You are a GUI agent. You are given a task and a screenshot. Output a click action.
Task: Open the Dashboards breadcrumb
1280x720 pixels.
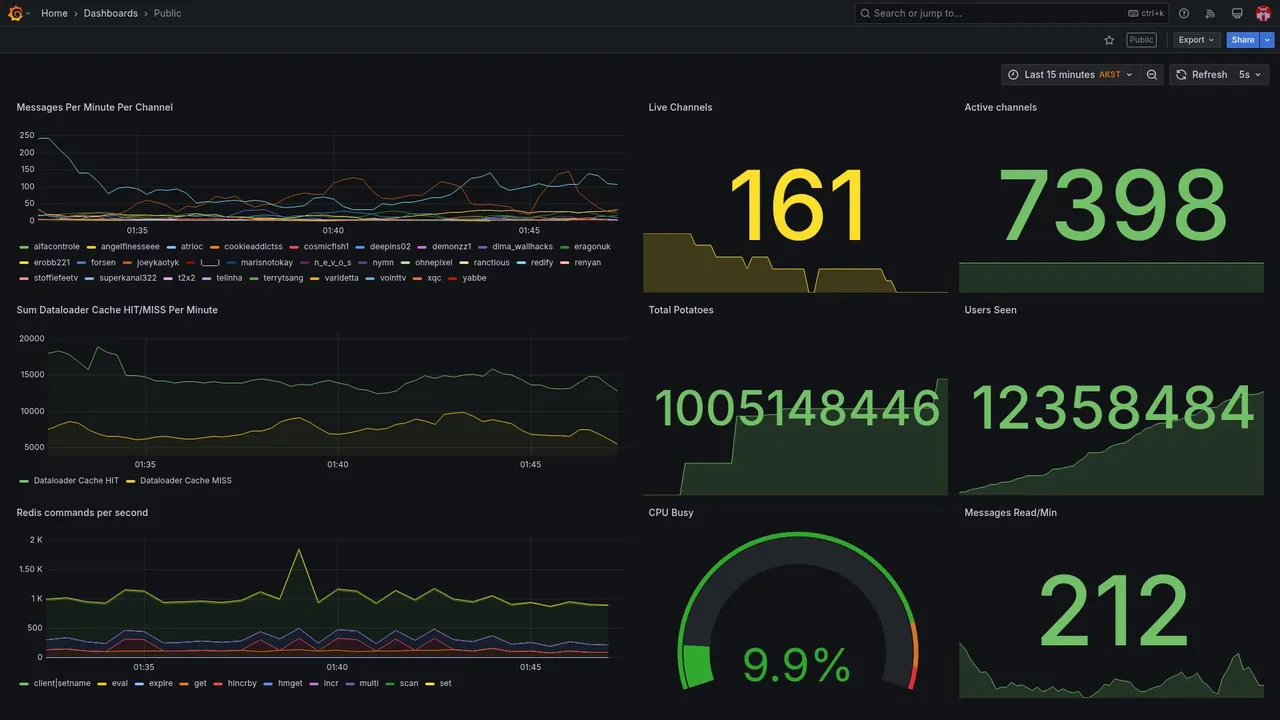click(x=111, y=13)
